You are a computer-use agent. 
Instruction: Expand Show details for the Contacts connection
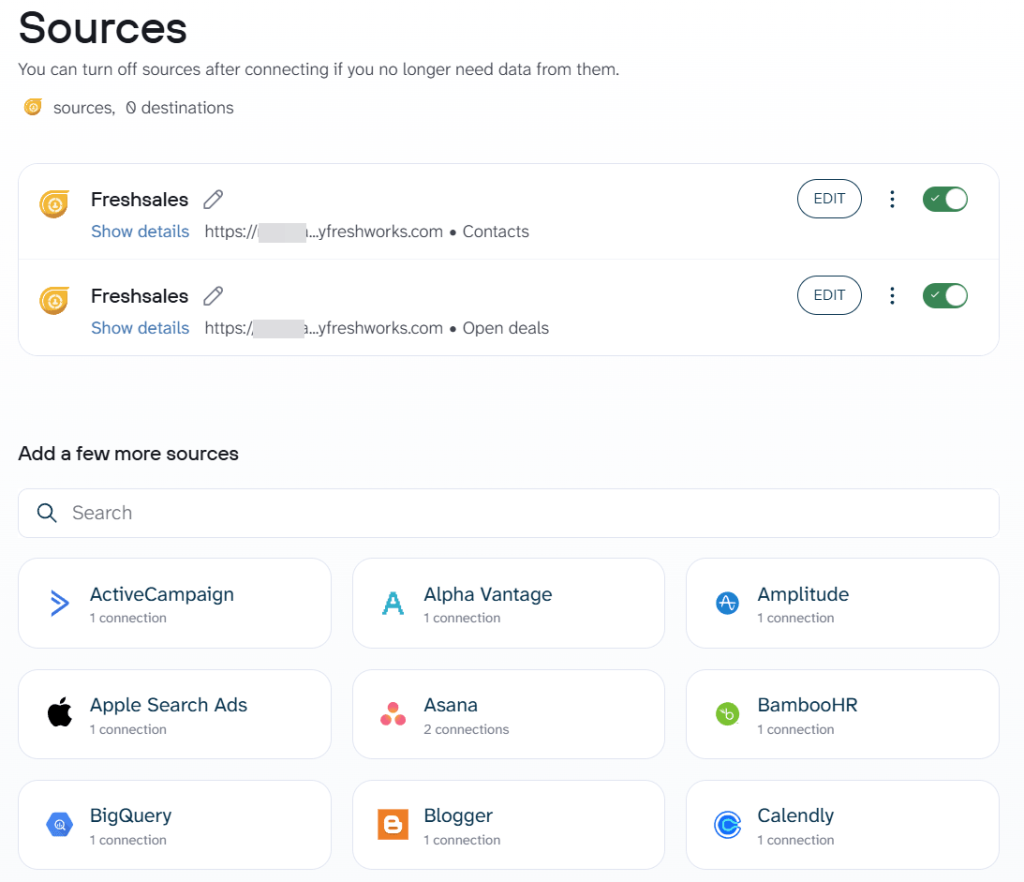click(x=139, y=231)
